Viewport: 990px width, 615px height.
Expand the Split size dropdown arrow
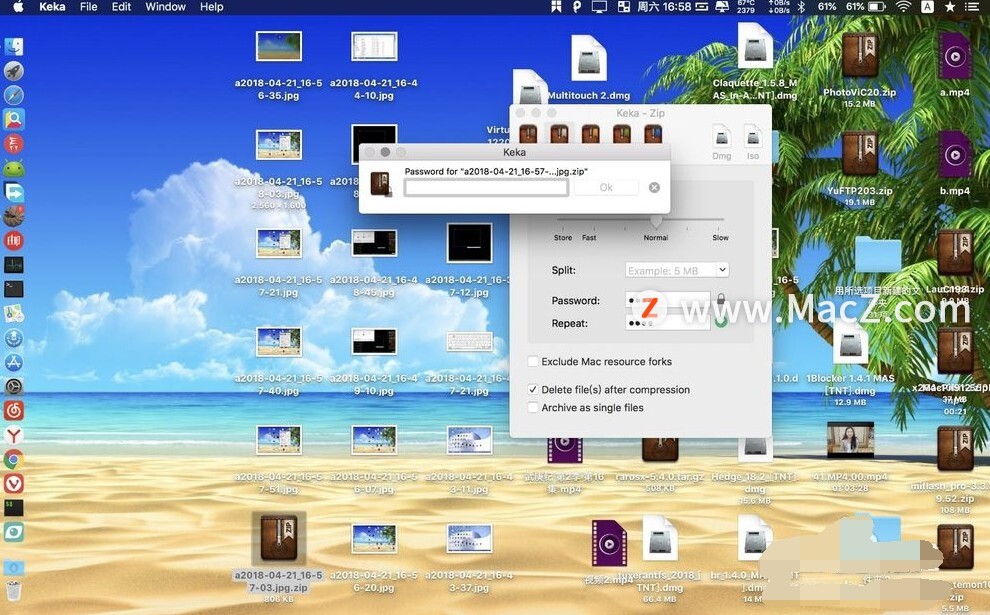tap(722, 270)
